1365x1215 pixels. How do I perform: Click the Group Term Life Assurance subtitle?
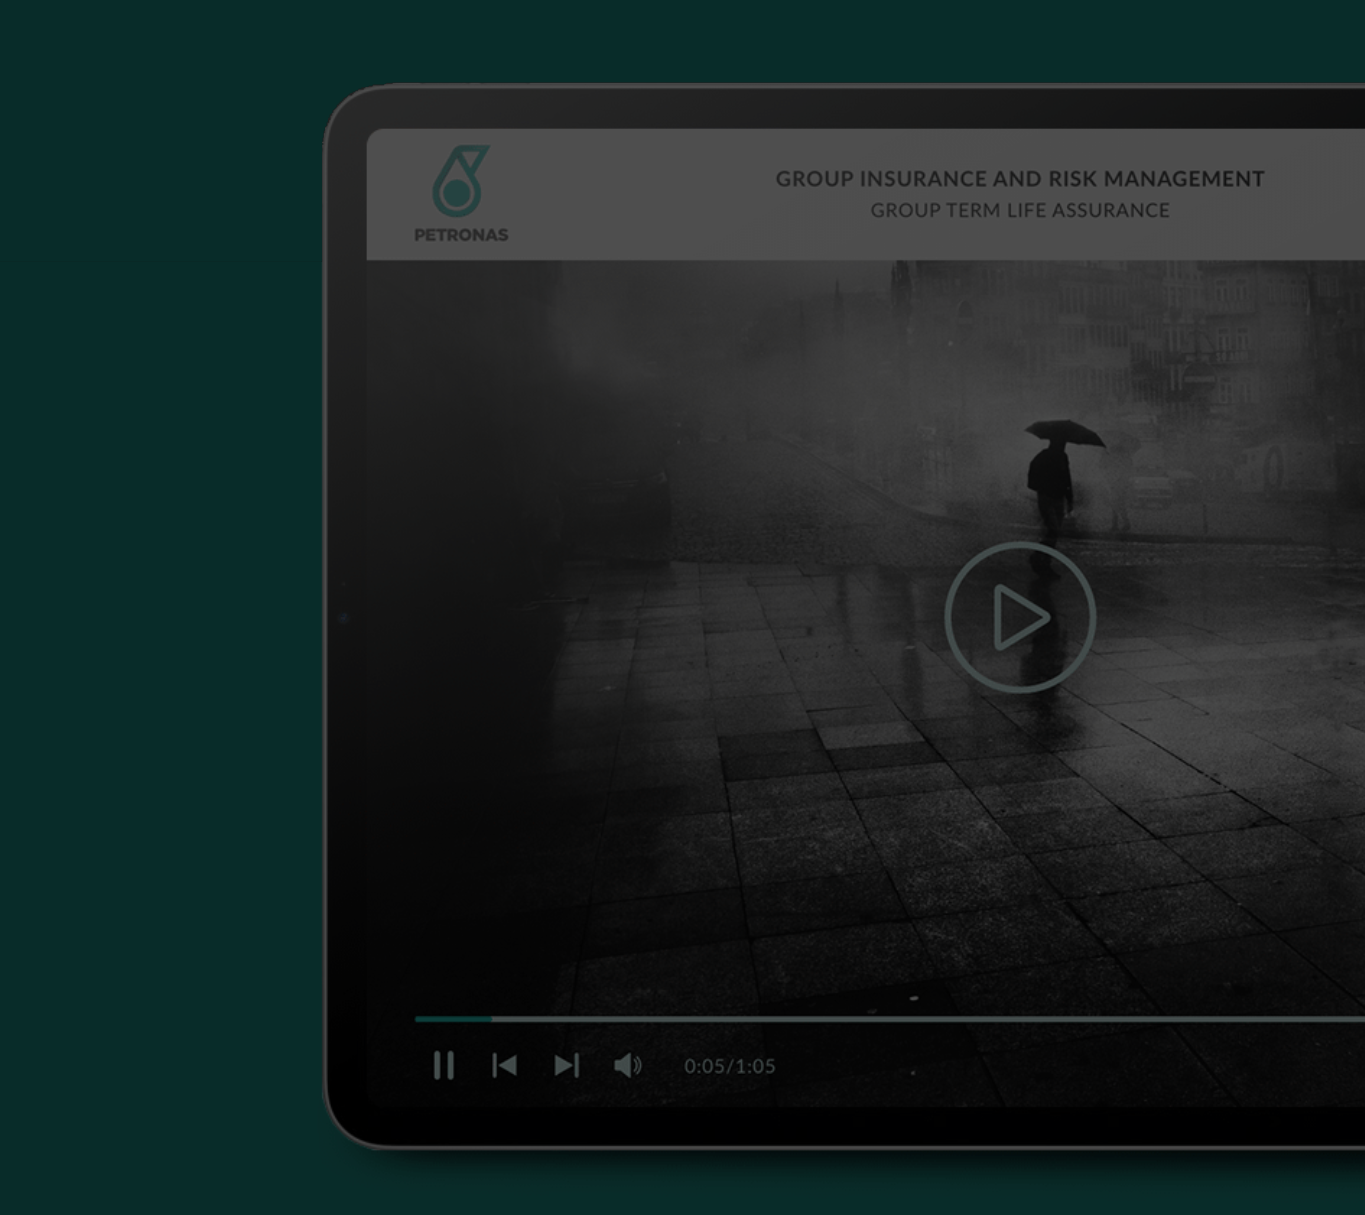(x=1019, y=210)
